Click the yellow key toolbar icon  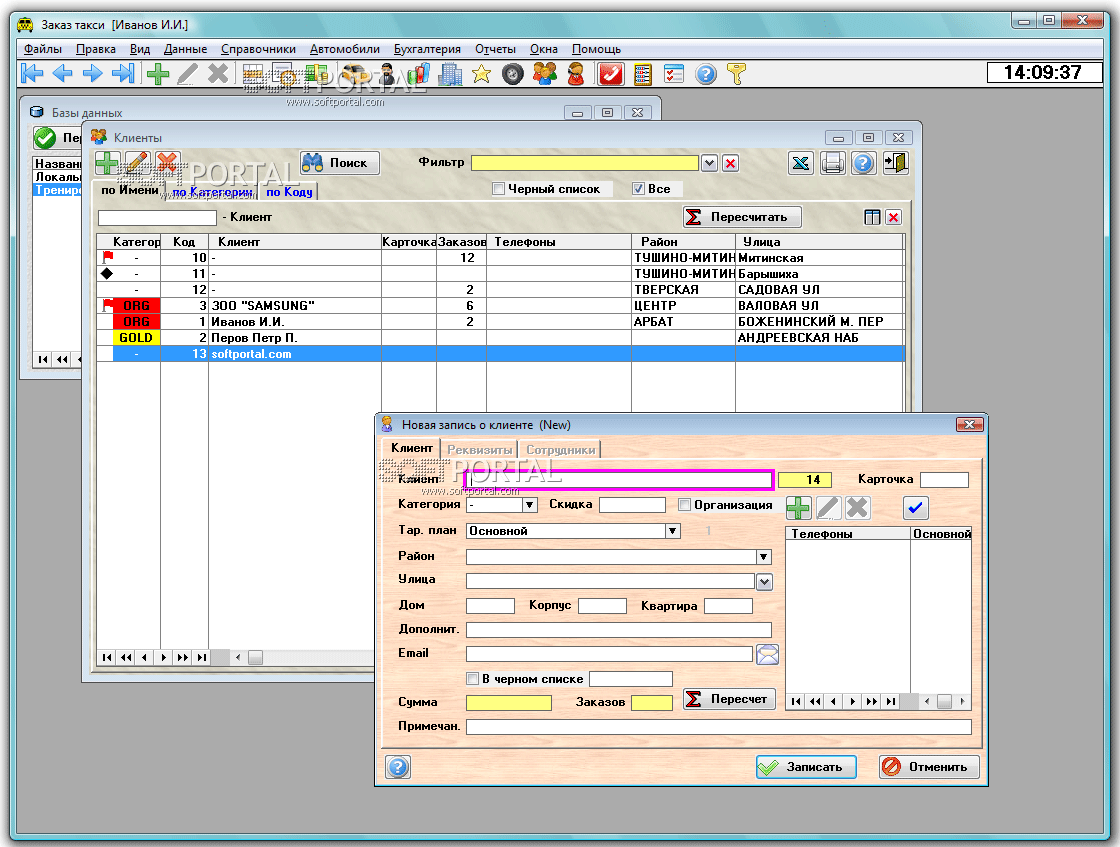click(736, 74)
